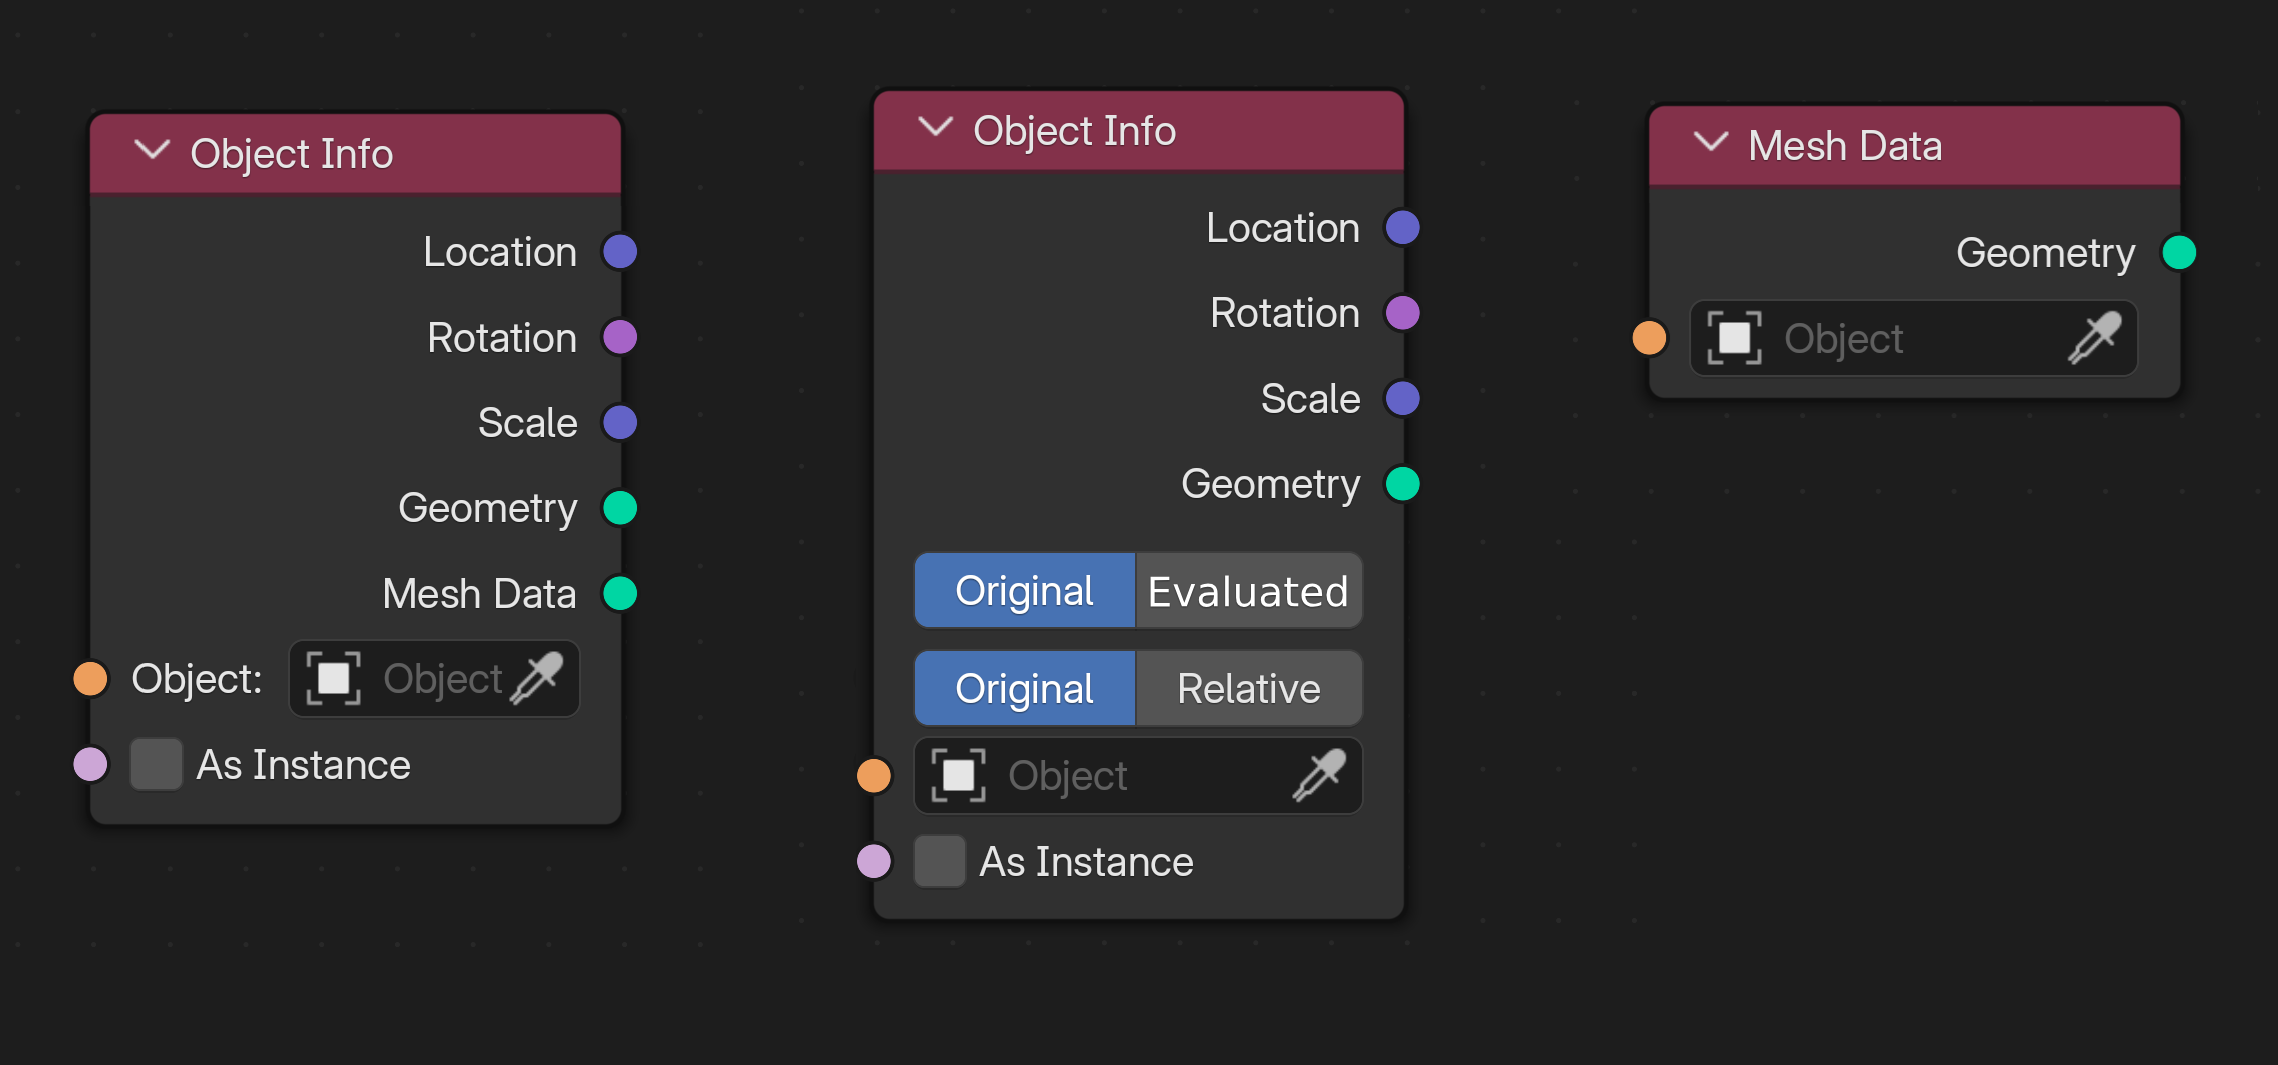Collapse the Mesh Data node

click(1711, 142)
